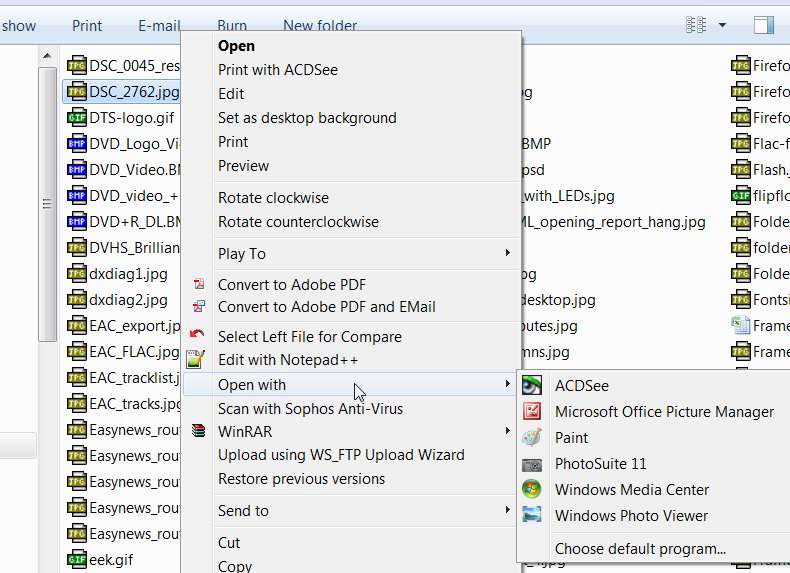Select the file with_LEDs.jpg
This screenshot has height=573, width=790.
click(568, 196)
